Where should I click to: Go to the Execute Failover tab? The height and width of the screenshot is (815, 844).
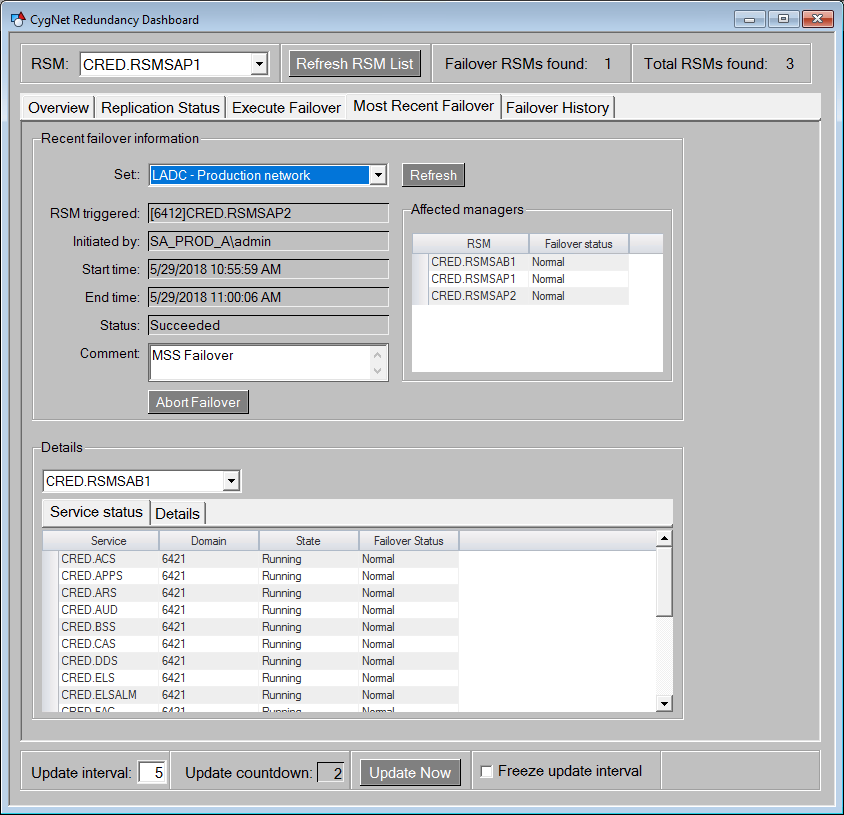click(286, 108)
